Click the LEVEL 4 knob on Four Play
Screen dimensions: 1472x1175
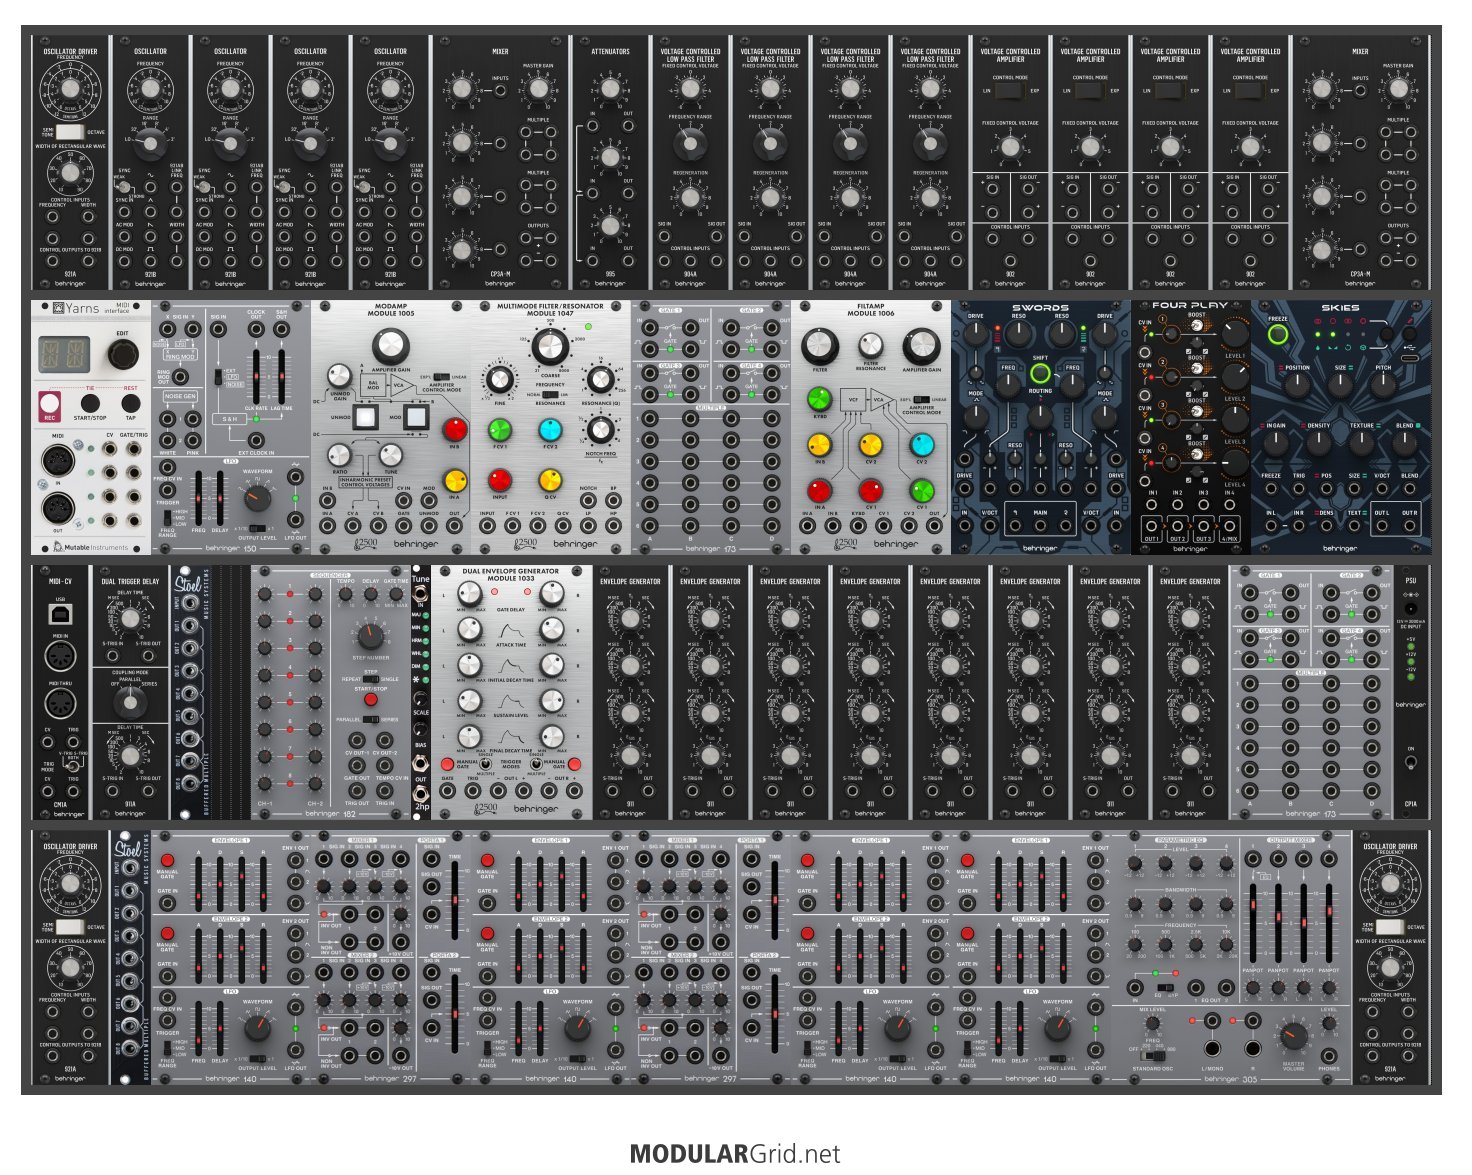pyautogui.click(x=1235, y=462)
